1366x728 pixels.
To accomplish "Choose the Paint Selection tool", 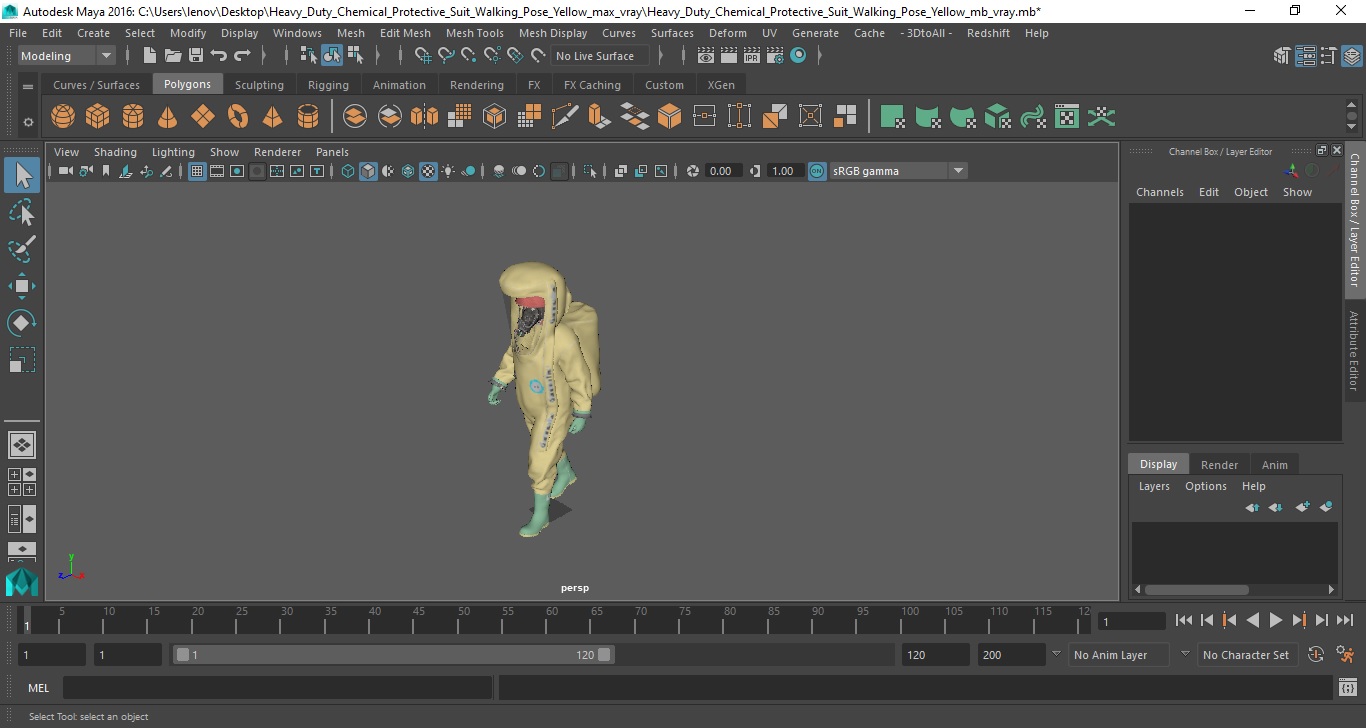I will tap(22, 249).
